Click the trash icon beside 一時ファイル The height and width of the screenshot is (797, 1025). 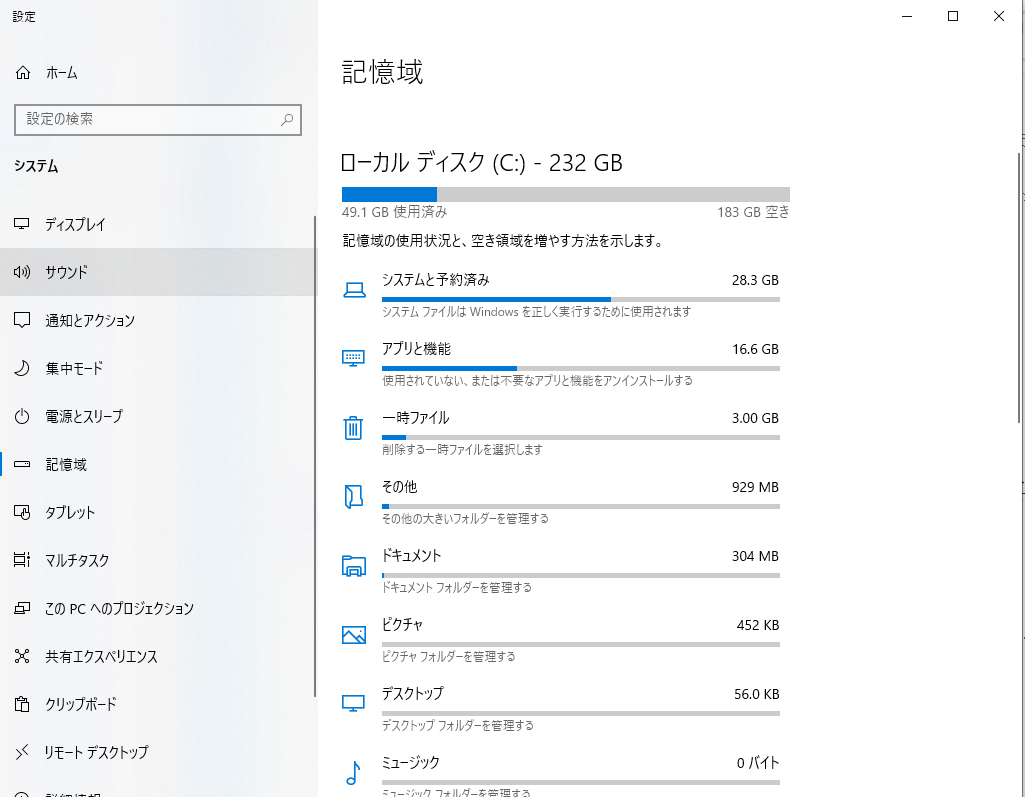click(x=352, y=427)
